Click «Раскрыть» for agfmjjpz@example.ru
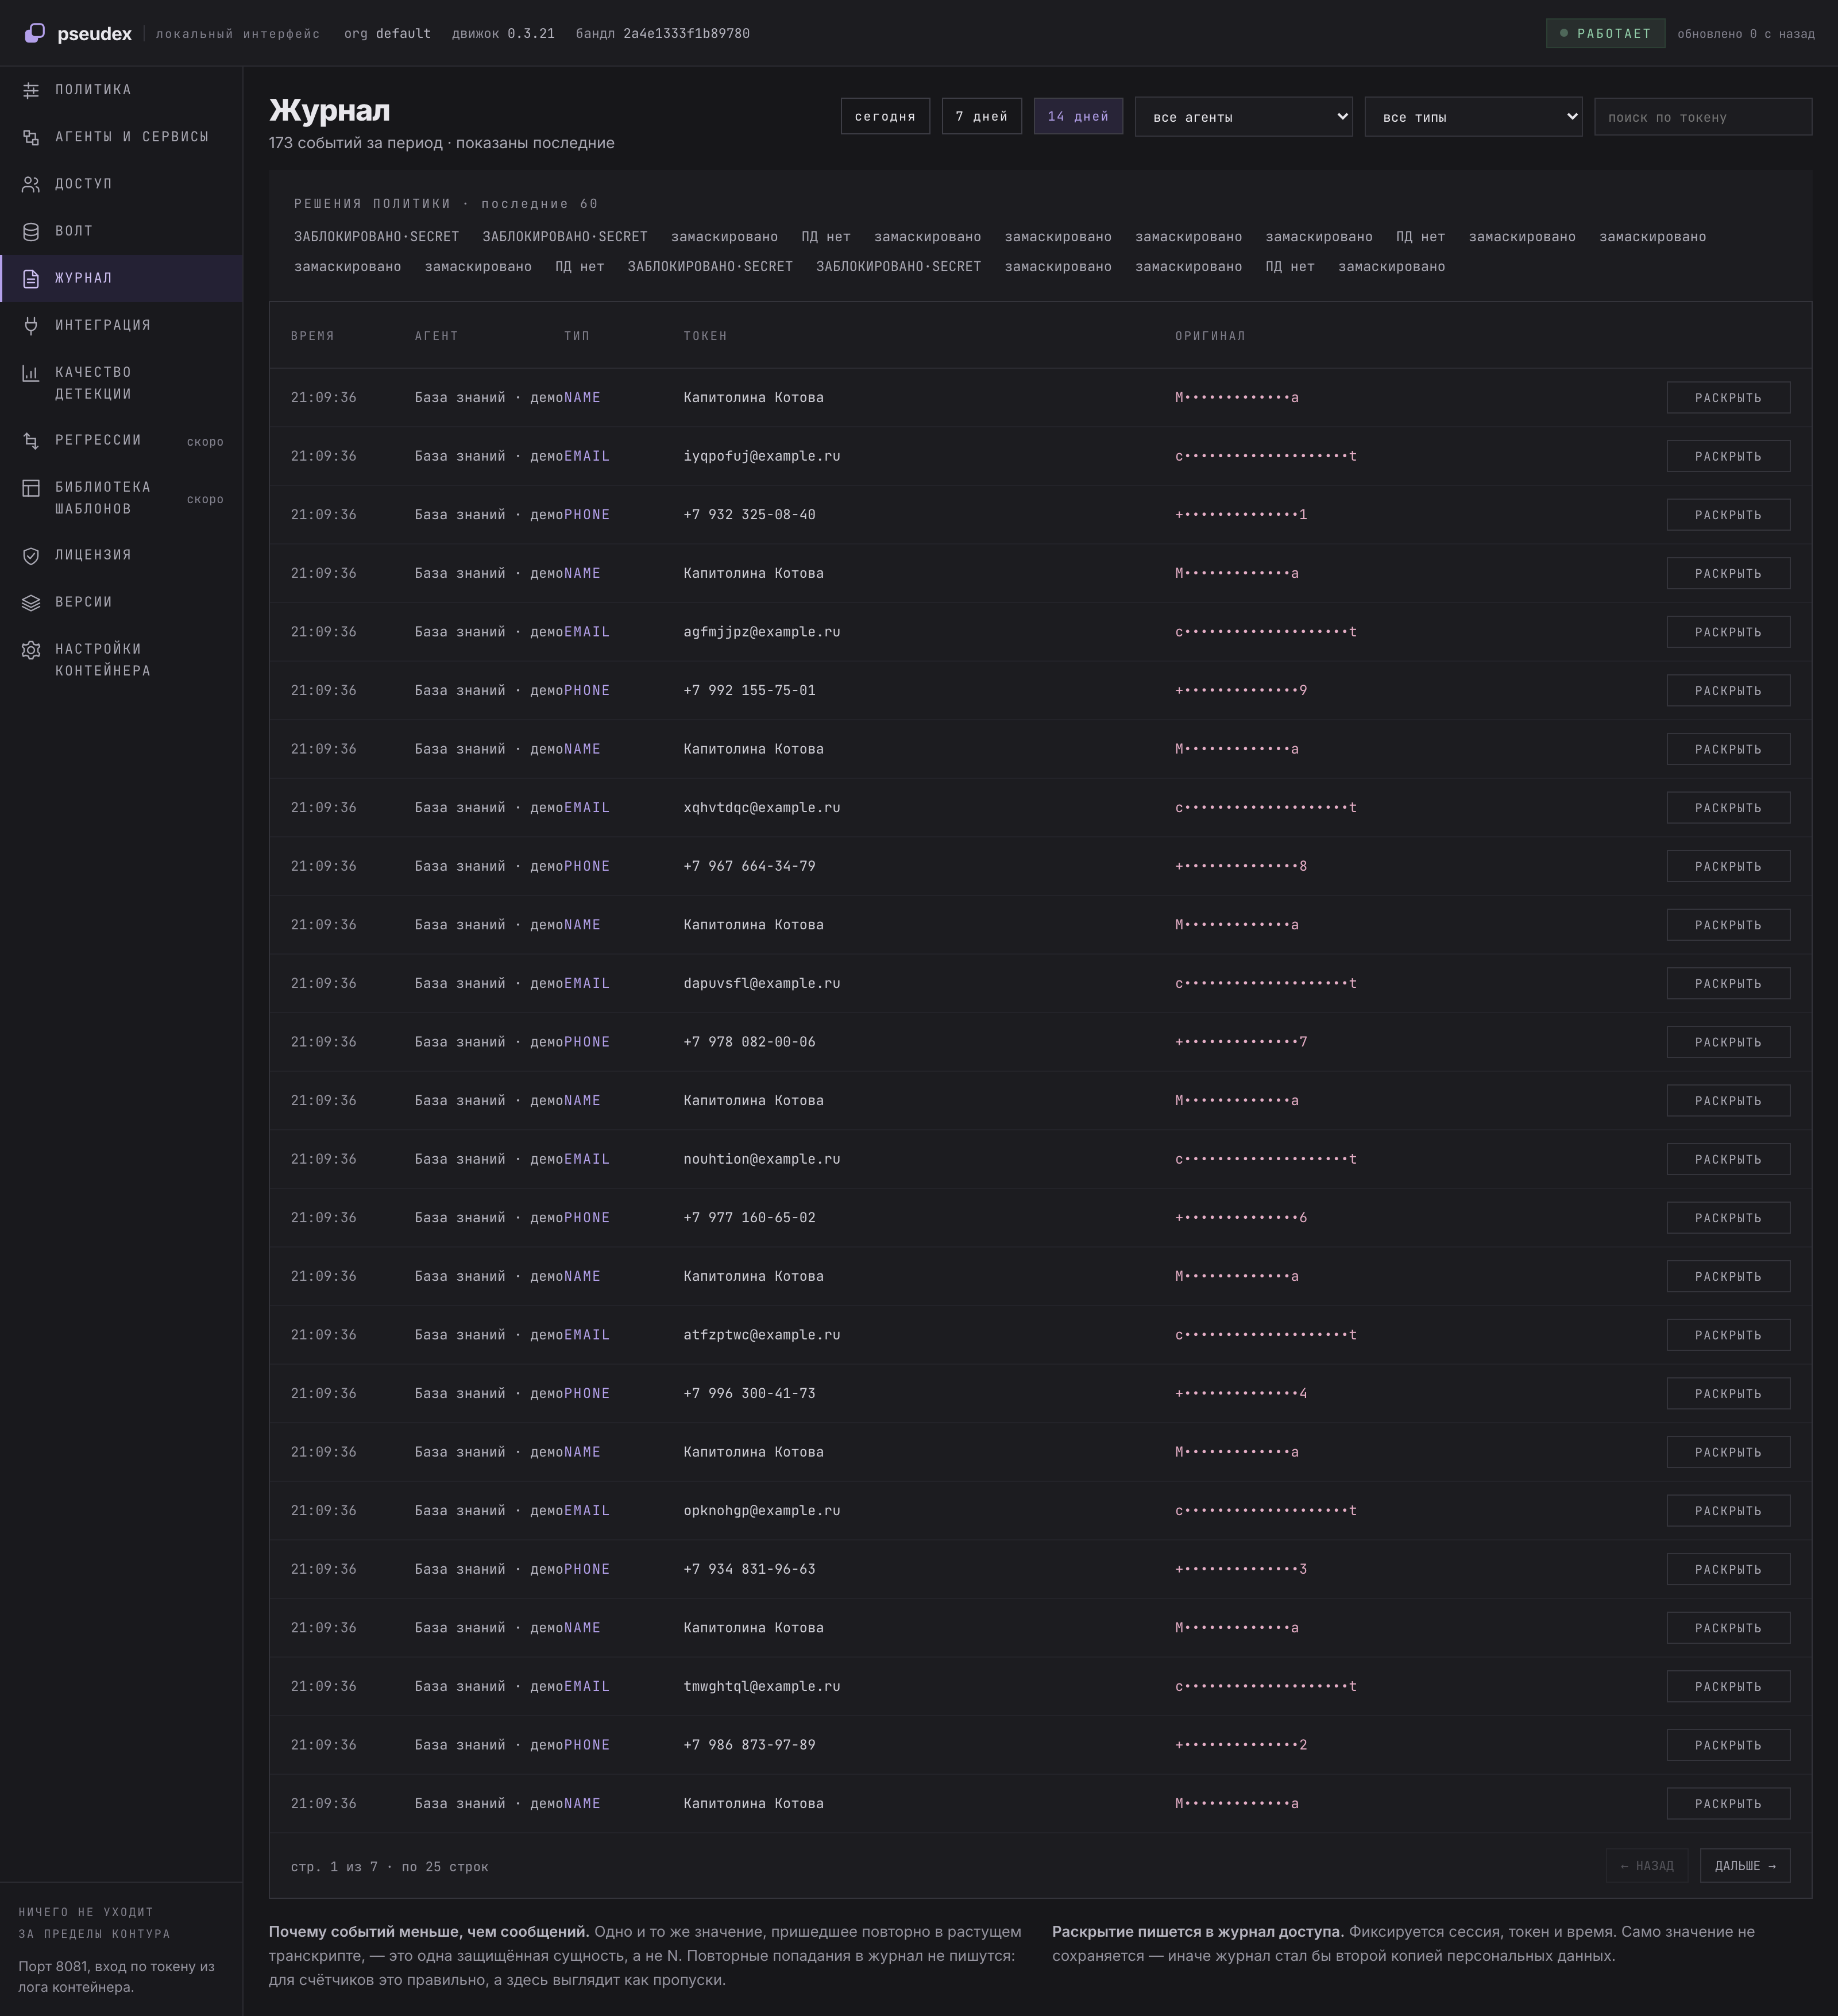1838x2016 pixels. click(x=1728, y=632)
